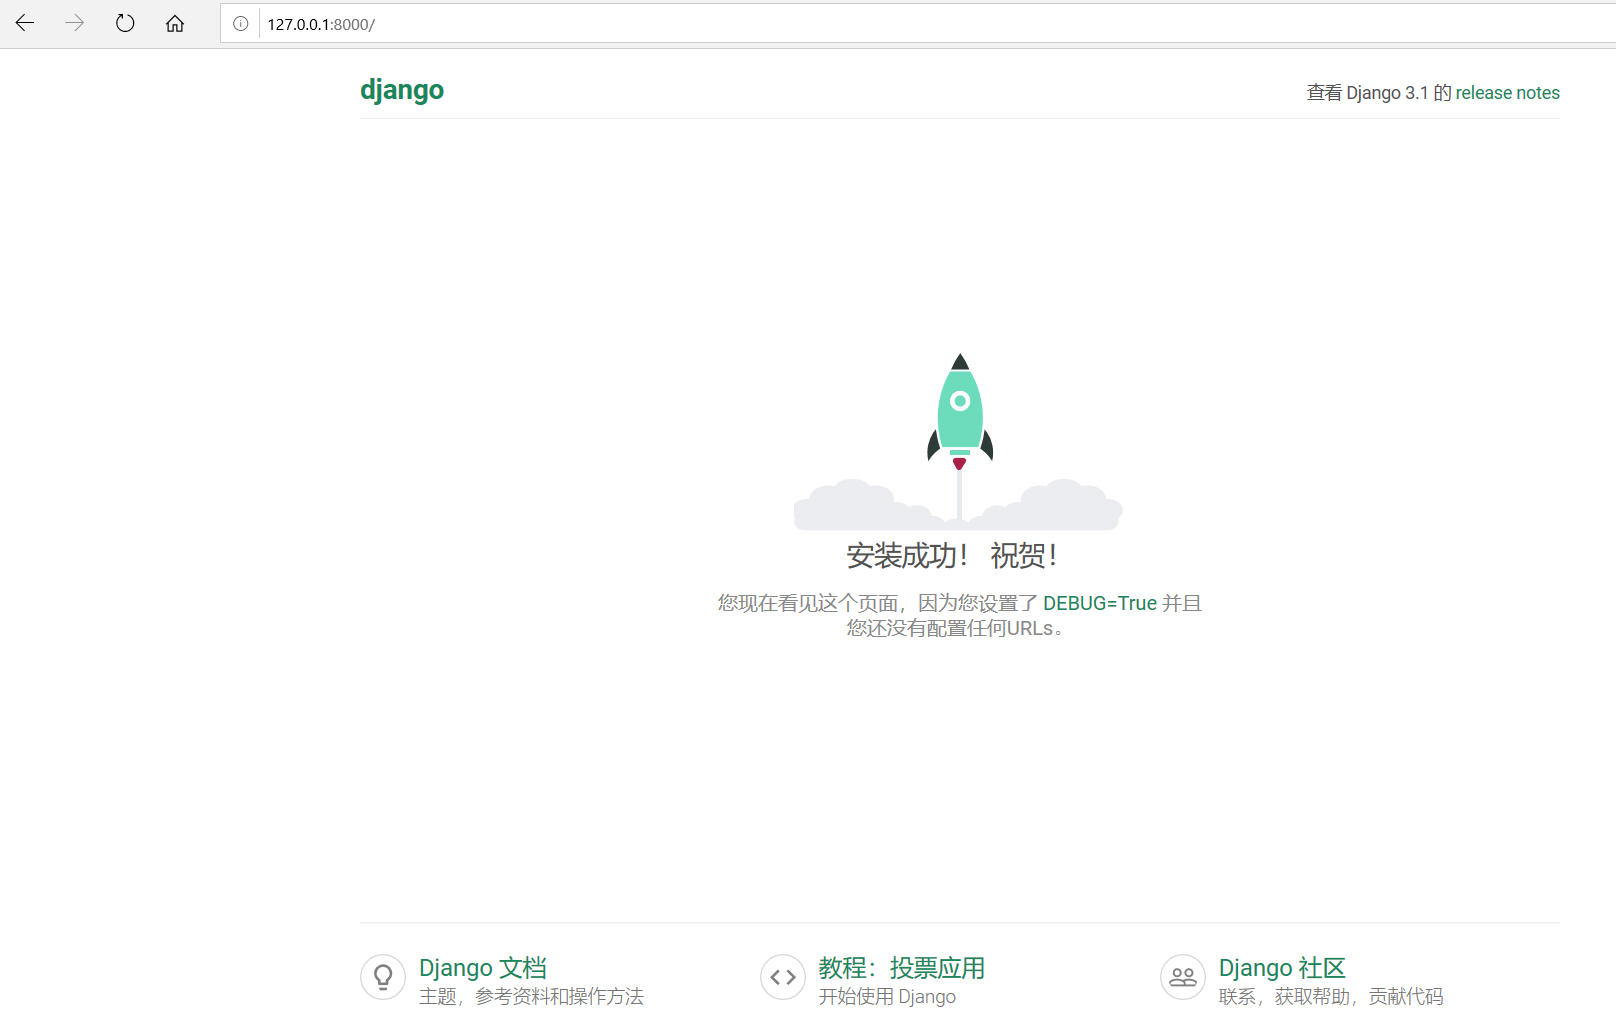Click the text 联系，获取帮助，贡献代码
The image size is (1616, 1033).
click(1331, 997)
